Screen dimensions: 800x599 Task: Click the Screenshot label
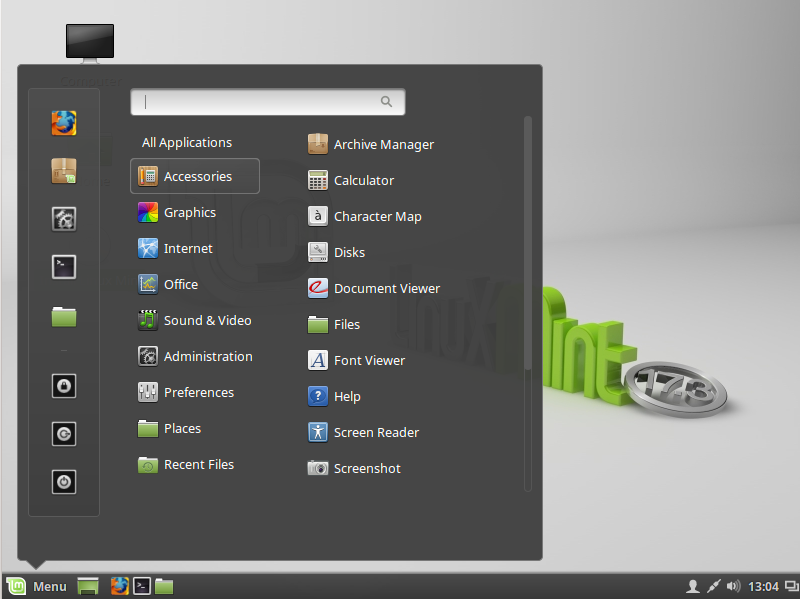[x=367, y=468]
